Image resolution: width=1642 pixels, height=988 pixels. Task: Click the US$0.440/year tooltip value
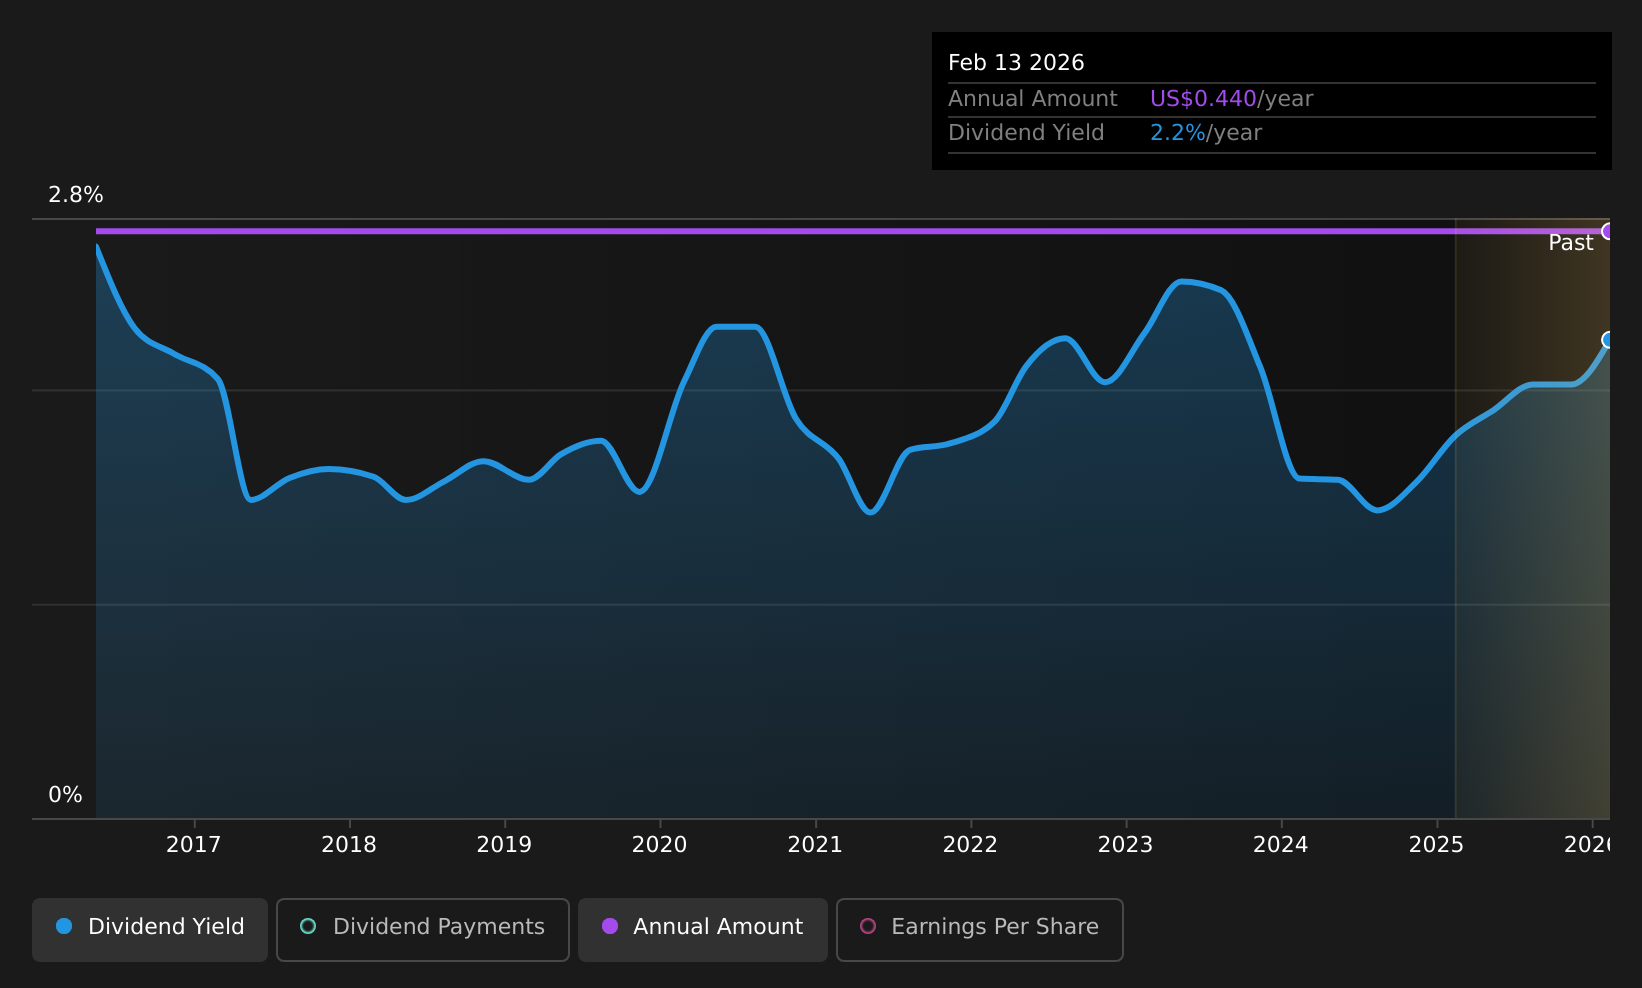(1231, 99)
